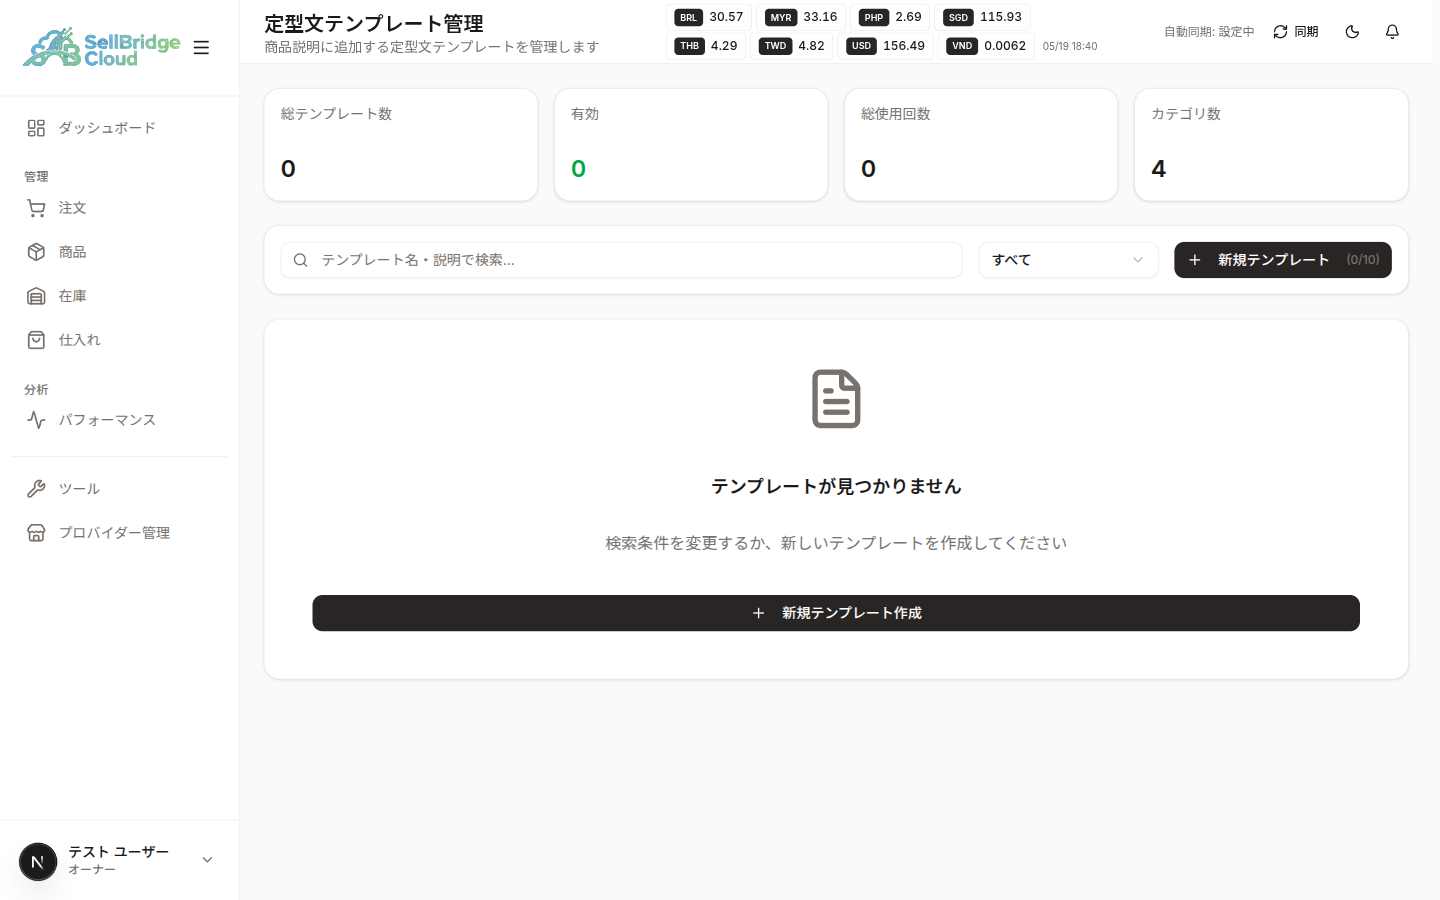
Task: Click the MYR 33.16 exchange rate badge
Action: [x=801, y=17]
